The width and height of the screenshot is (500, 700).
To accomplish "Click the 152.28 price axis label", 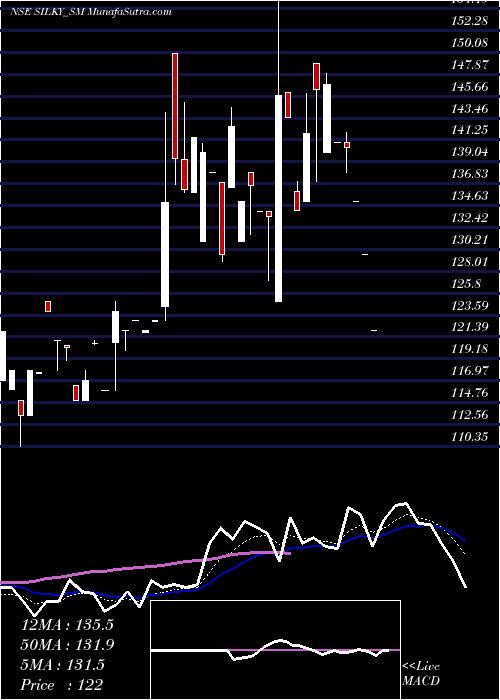I will point(471,21).
